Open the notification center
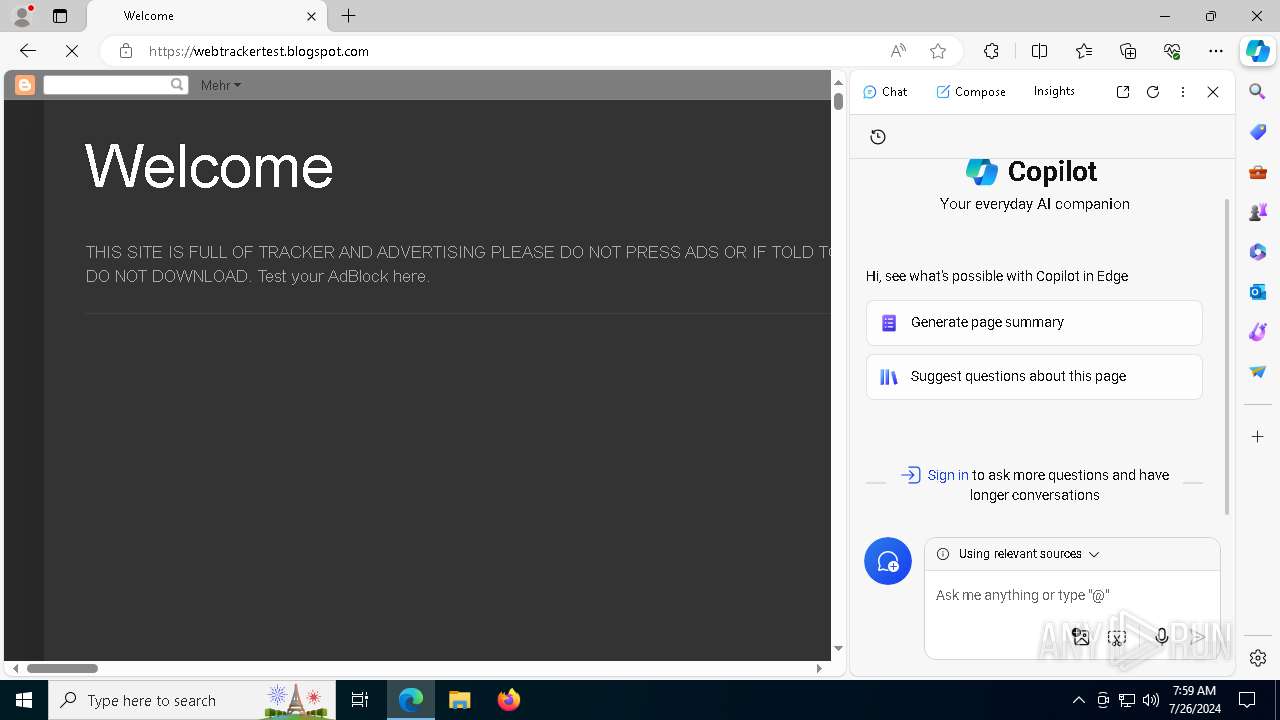The image size is (1280, 720). [1247, 700]
